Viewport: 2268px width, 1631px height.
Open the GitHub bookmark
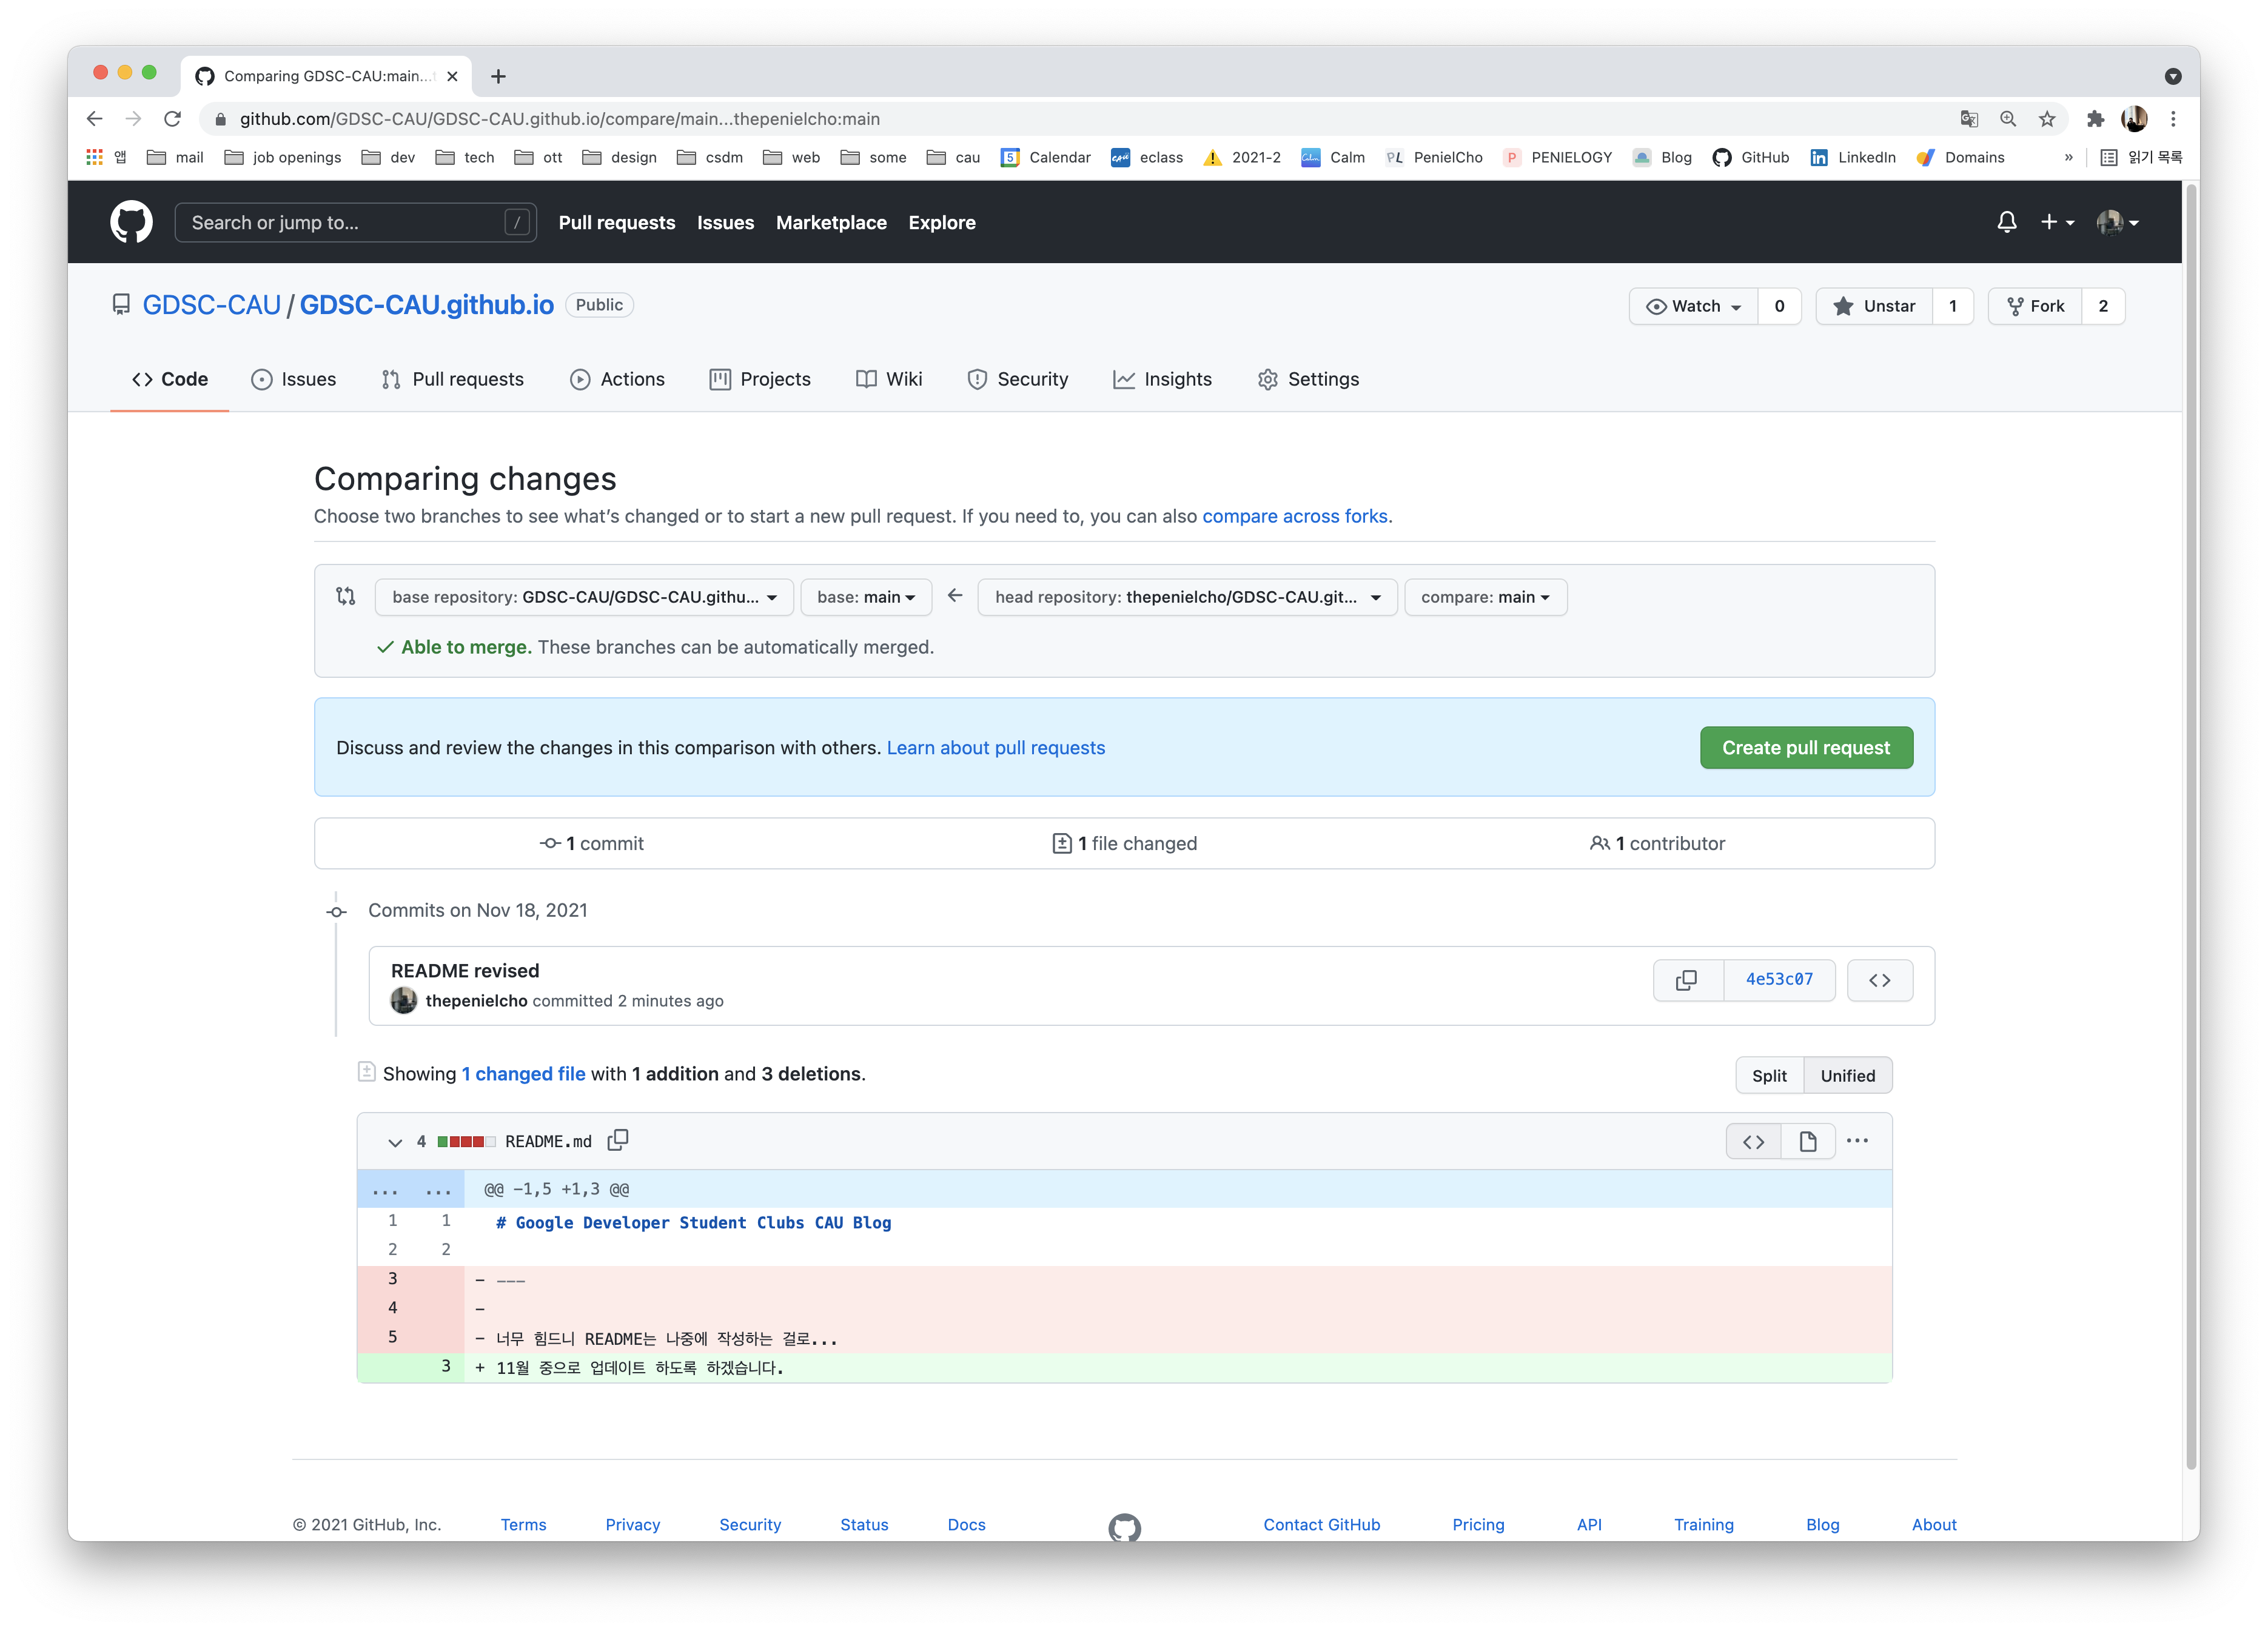click(x=1750, y=157)
